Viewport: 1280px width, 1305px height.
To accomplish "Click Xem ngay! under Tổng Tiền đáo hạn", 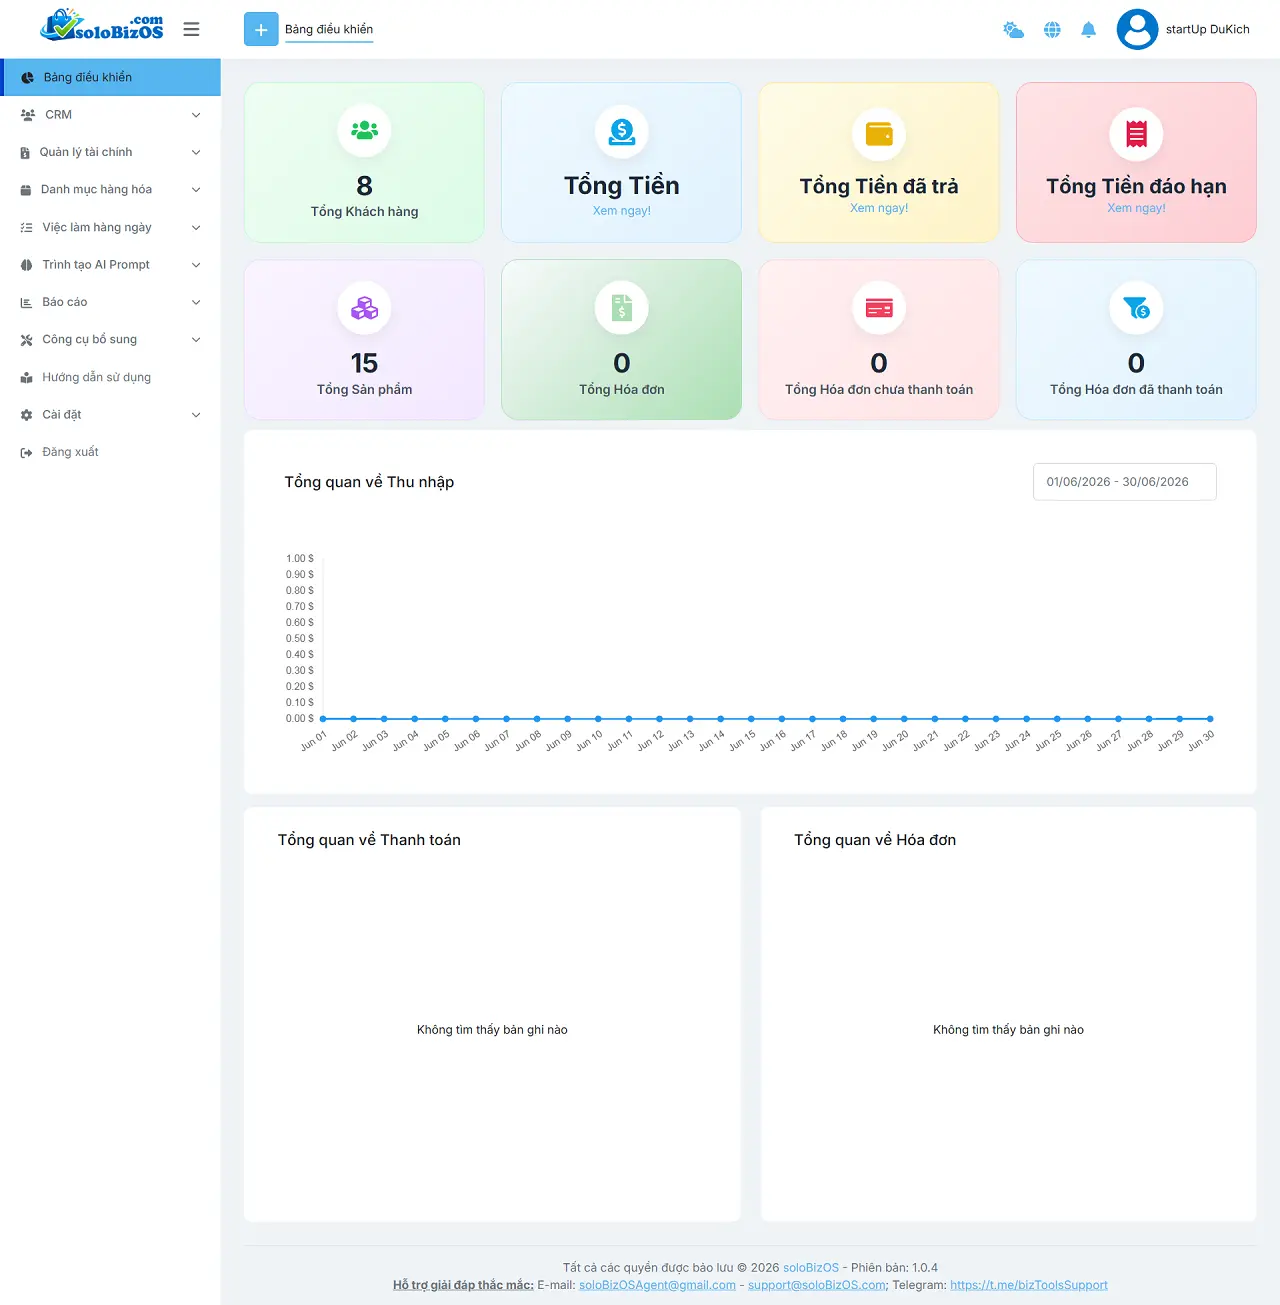I will pos(1136,208).
